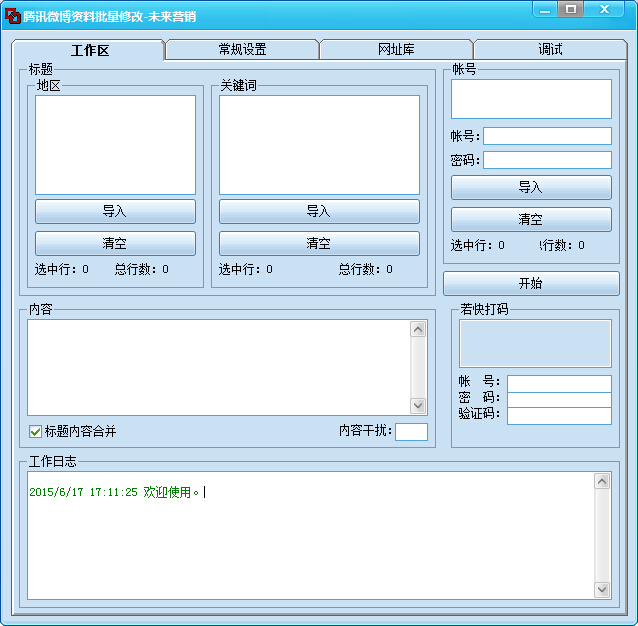638x626 pixels.
Task: Click 清空 under the 地区 list
Action: [116, 243]
